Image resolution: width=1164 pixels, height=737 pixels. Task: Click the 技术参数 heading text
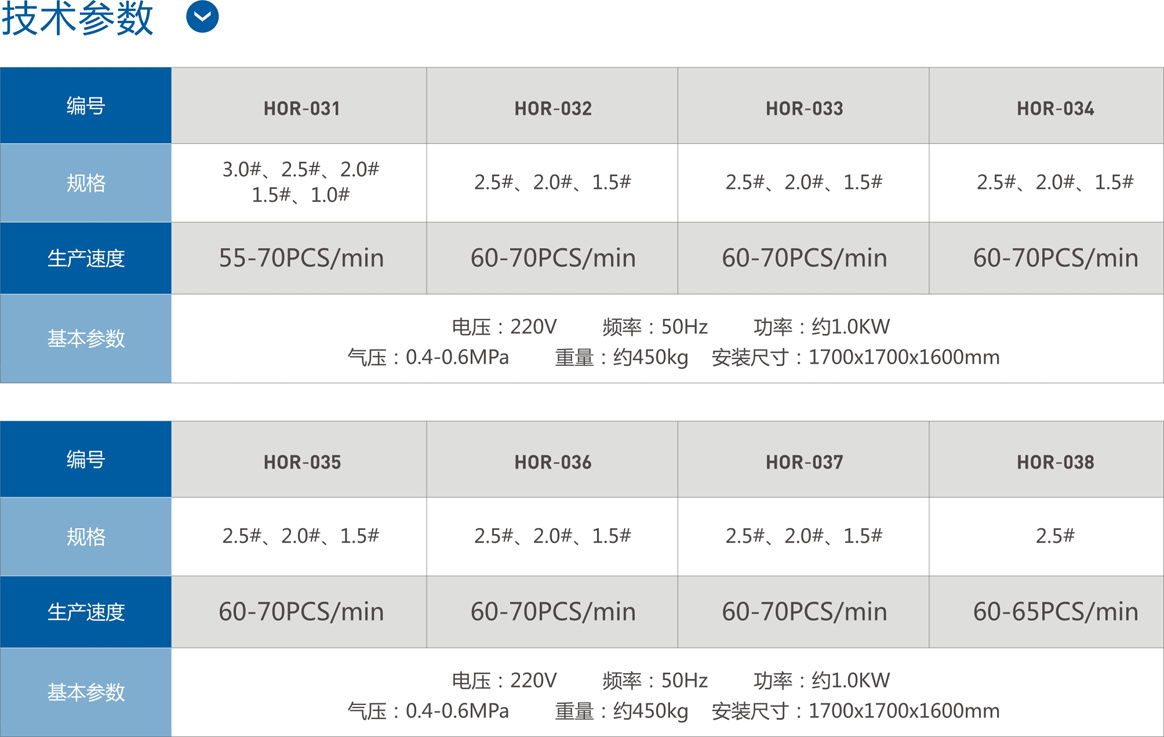pyautogui.click(x=77, y=18)
